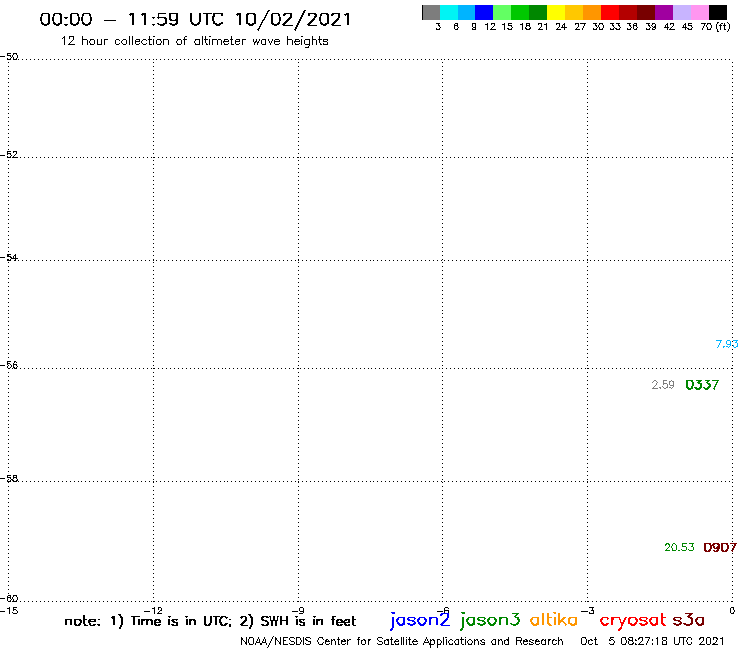Select the black swatch ending the scale

pyautogui.click(x=717, y=13)
